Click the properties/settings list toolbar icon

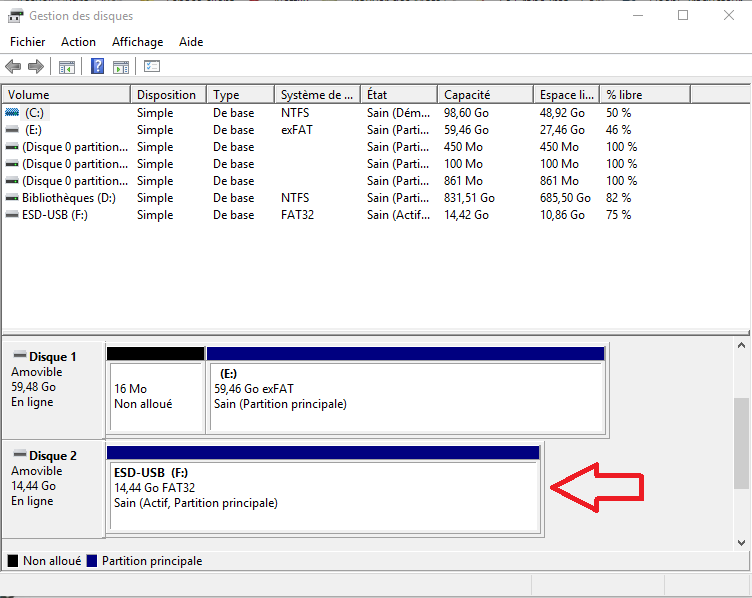[x=152, y=67]
